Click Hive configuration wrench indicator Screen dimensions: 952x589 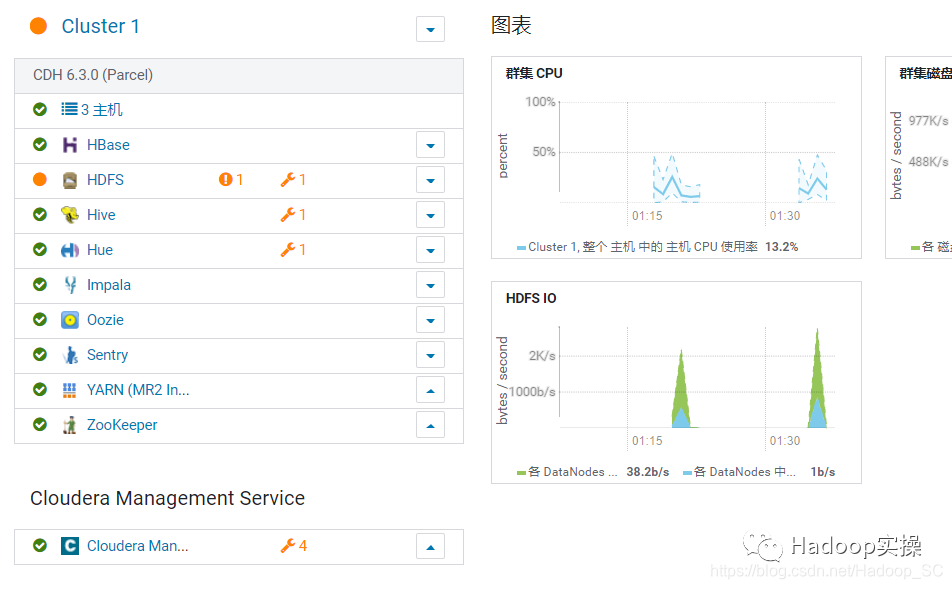293,214
